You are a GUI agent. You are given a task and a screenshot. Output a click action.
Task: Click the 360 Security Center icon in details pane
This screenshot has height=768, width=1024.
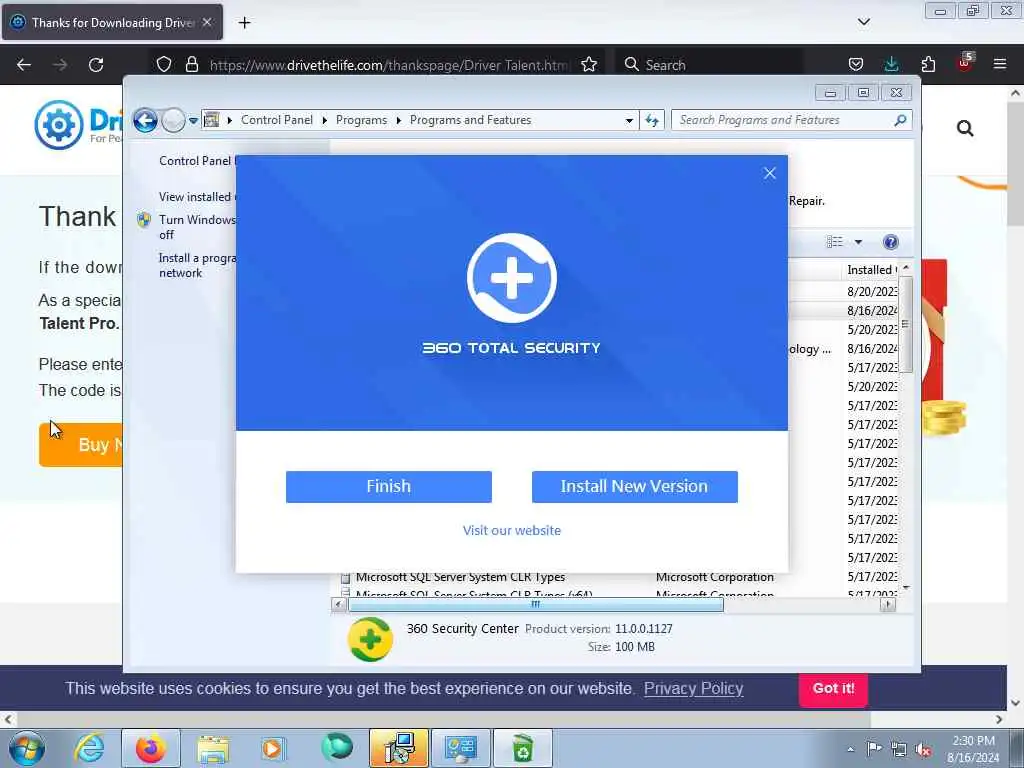(x=370, y=639)
